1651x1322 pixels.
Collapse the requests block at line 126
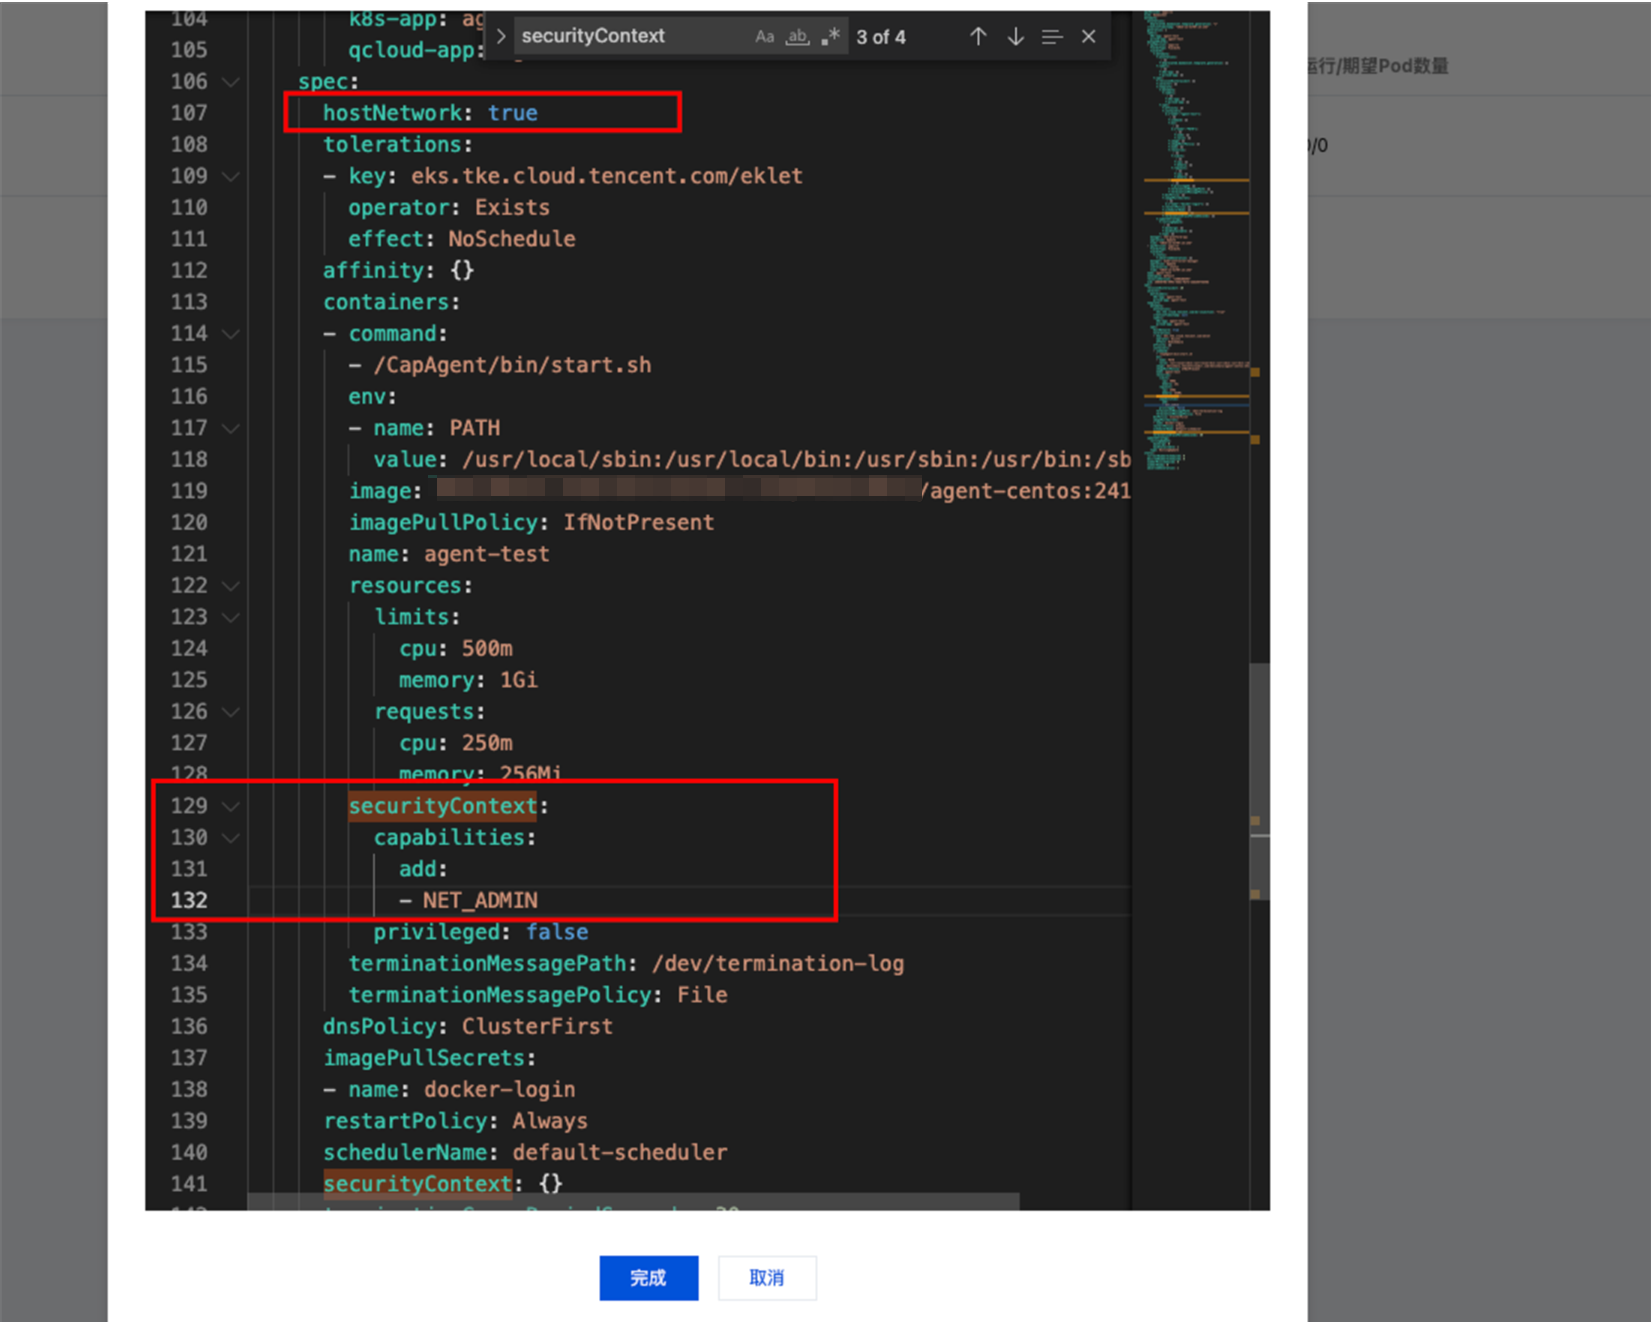231,712
